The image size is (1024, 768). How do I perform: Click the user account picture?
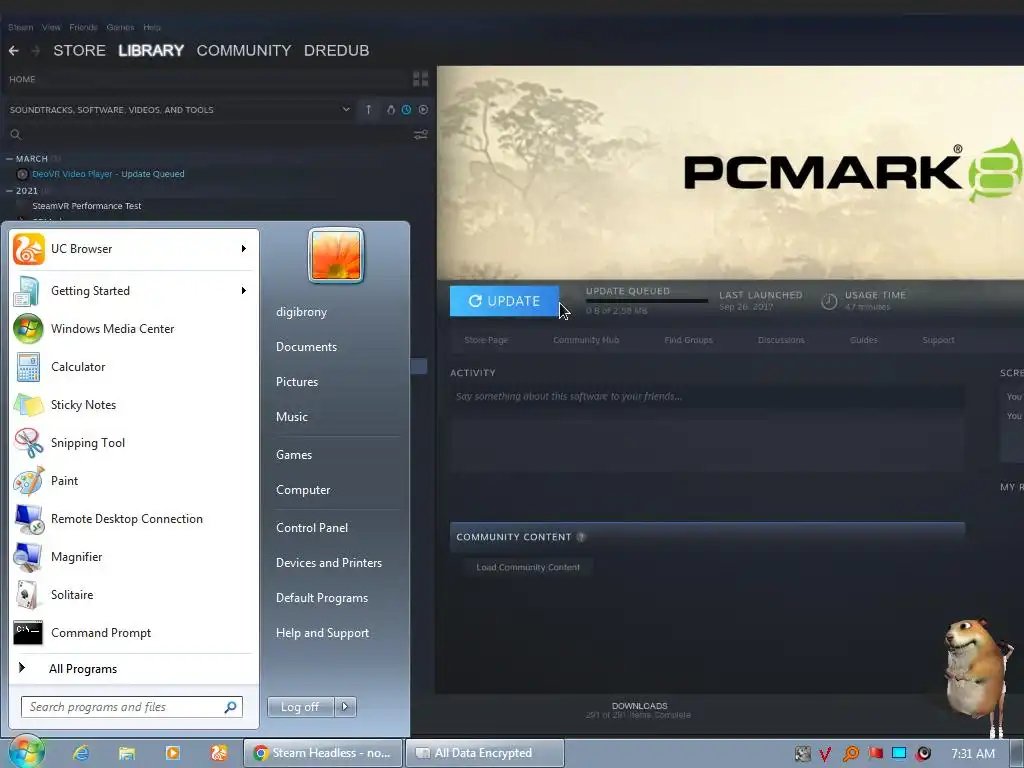[x=336, y=255]
